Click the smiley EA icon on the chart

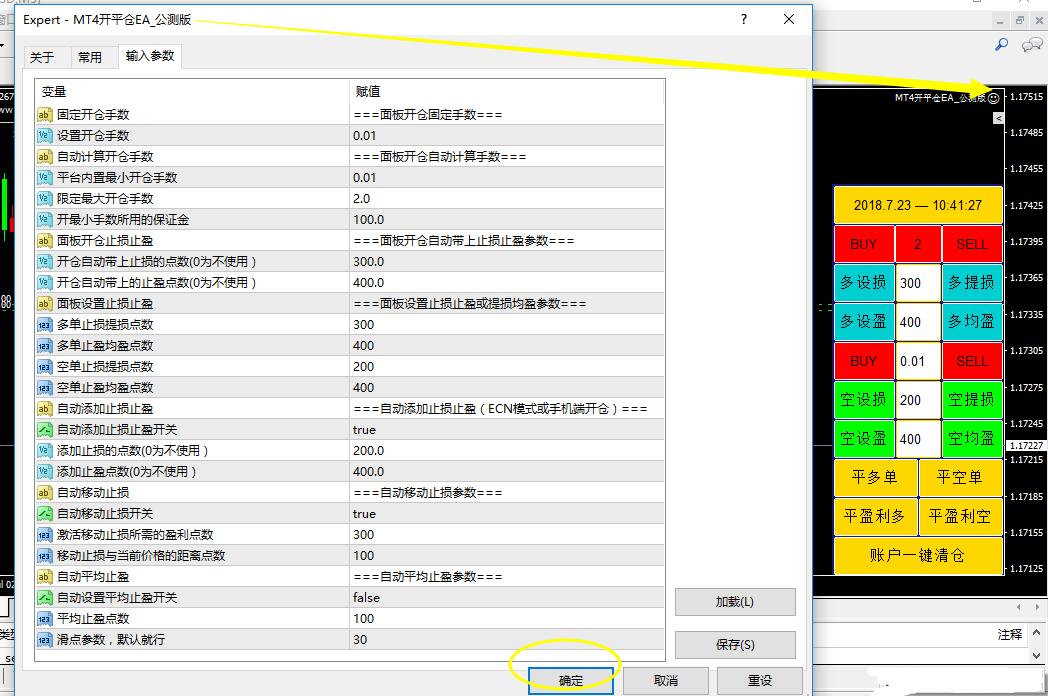(993, 98)
